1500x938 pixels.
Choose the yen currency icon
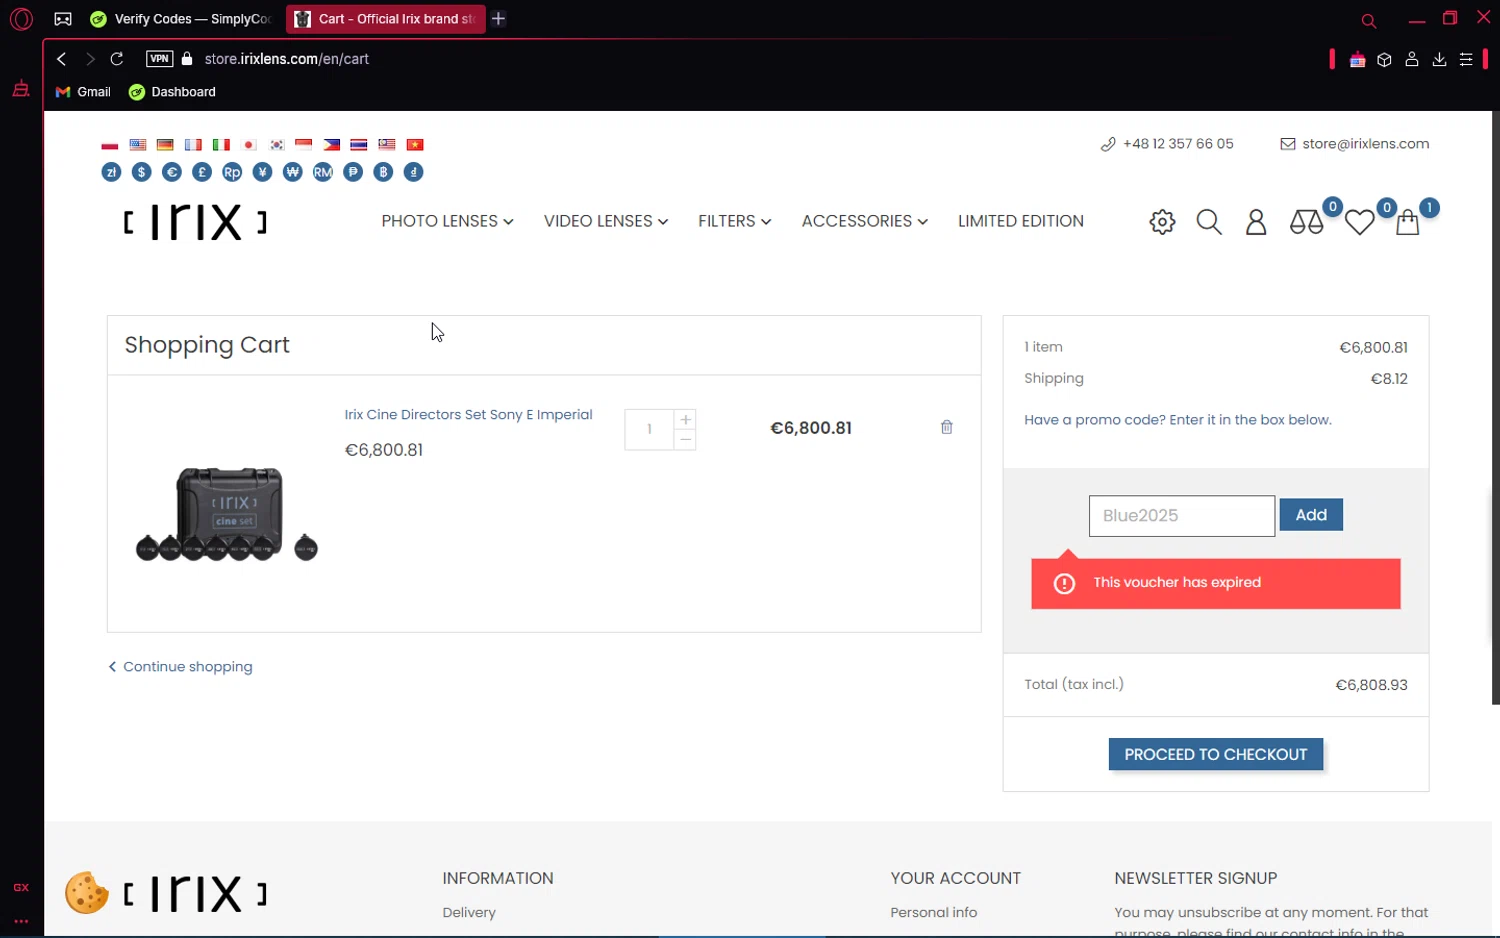point(262,172)
